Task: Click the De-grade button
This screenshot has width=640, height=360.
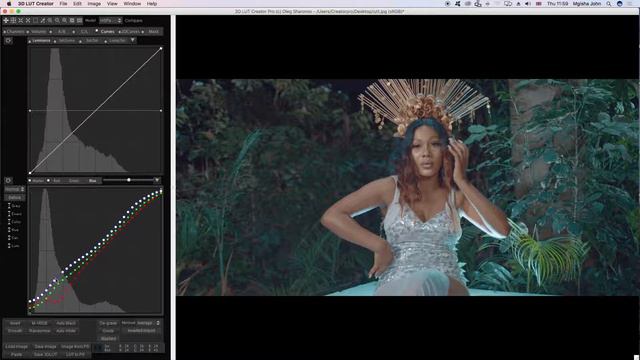Action: (x=108, y=323)
